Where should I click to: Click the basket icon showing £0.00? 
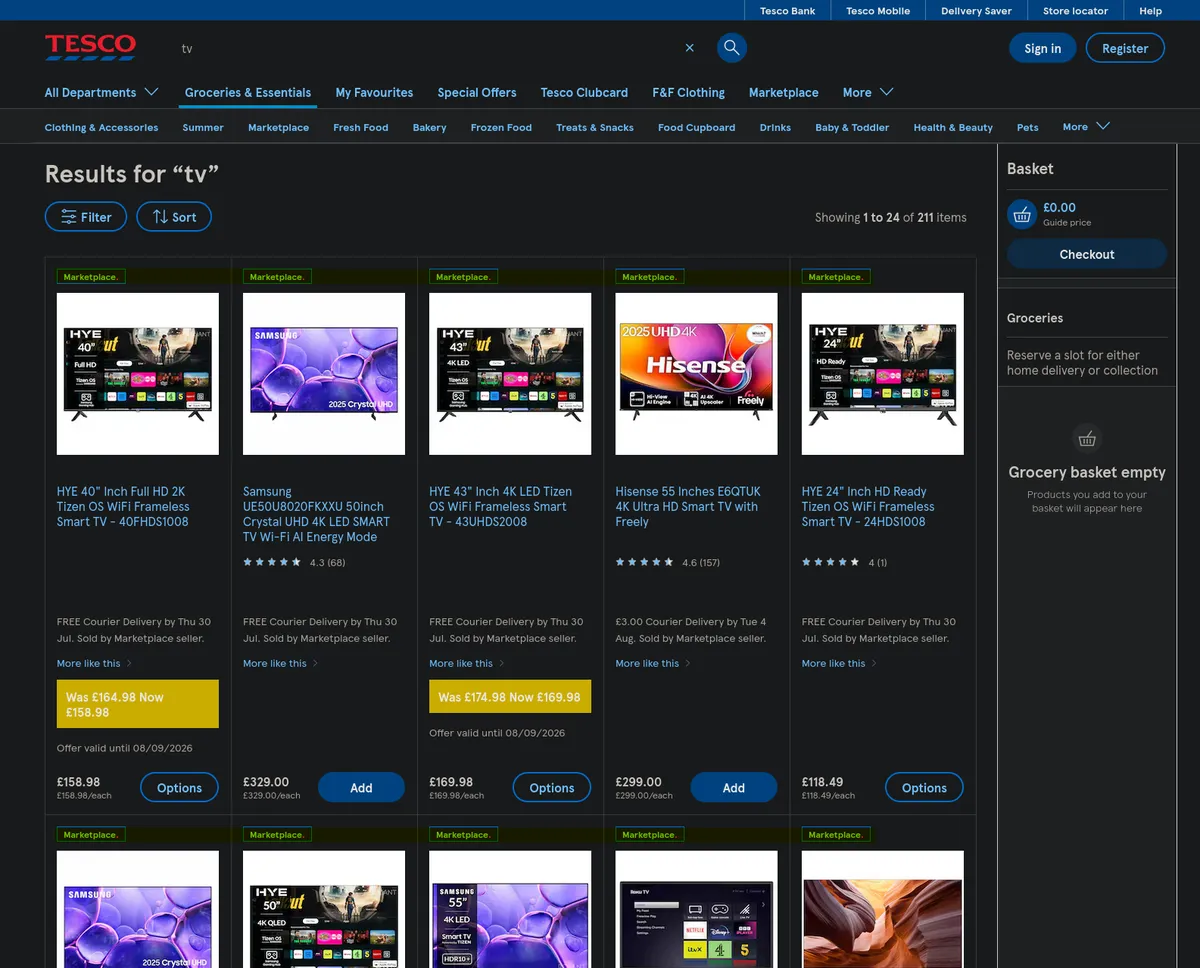[1022, 214]
